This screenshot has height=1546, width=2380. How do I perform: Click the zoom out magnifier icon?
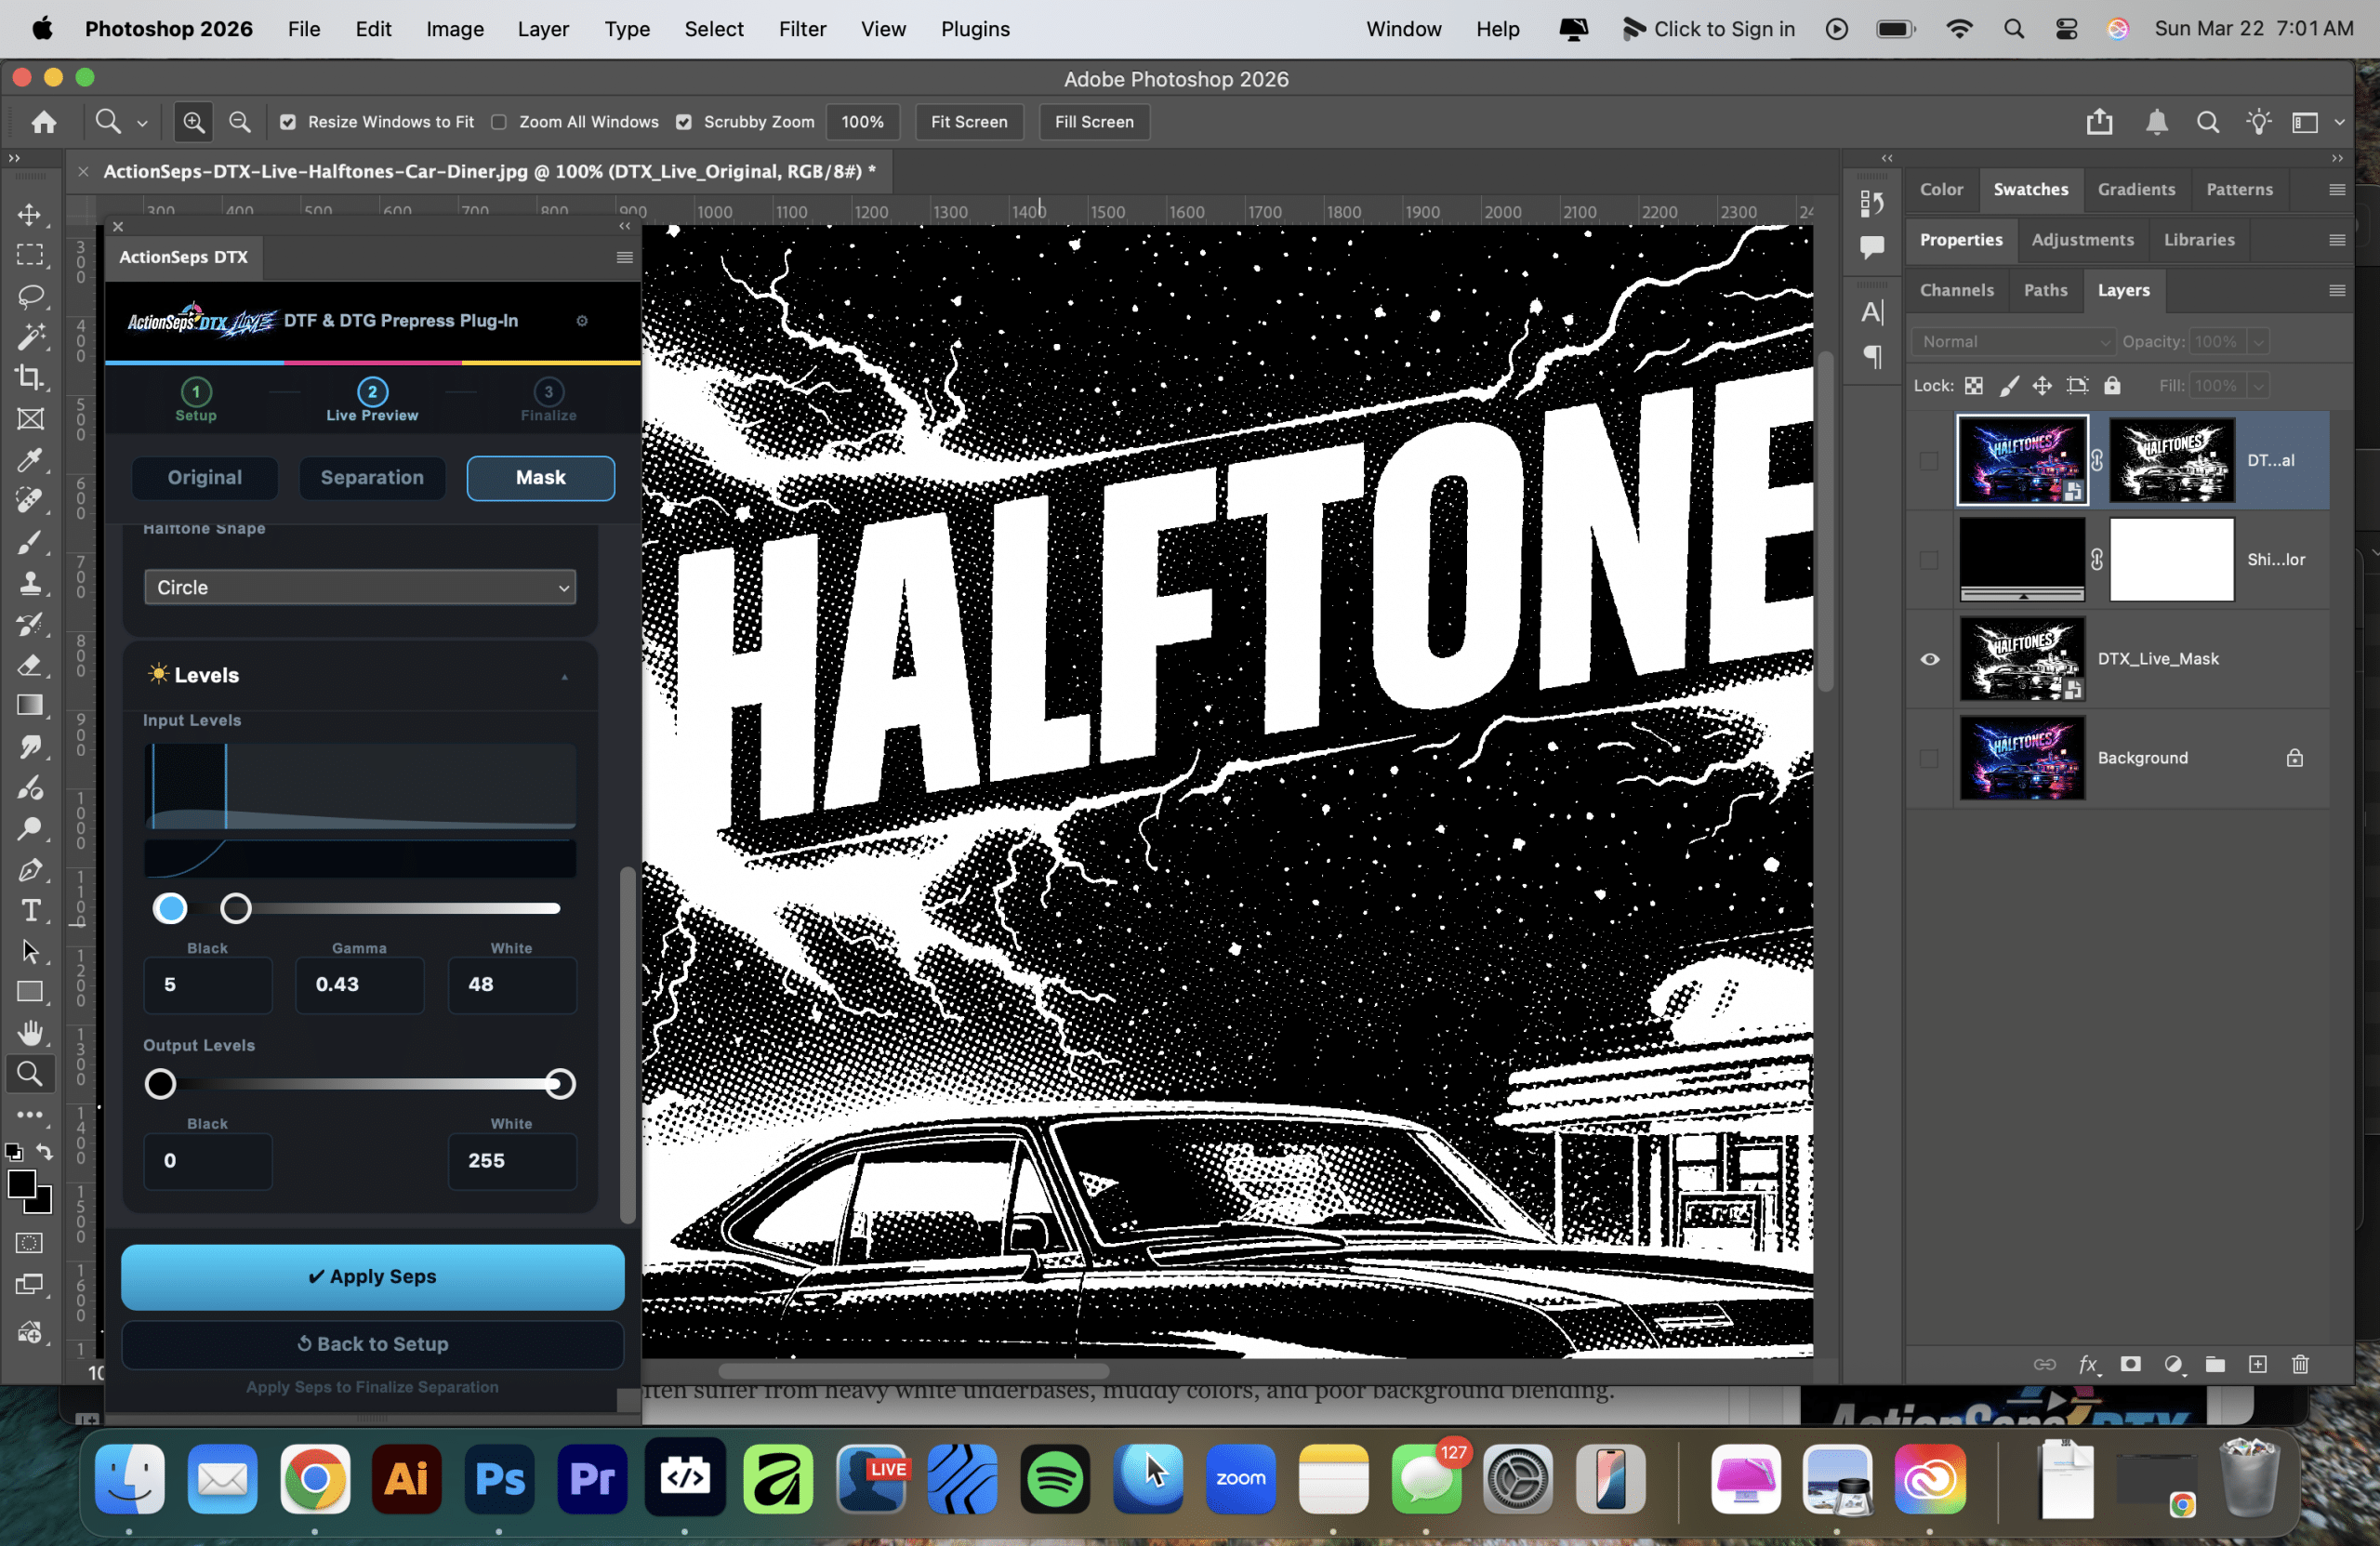coord(240,122)
